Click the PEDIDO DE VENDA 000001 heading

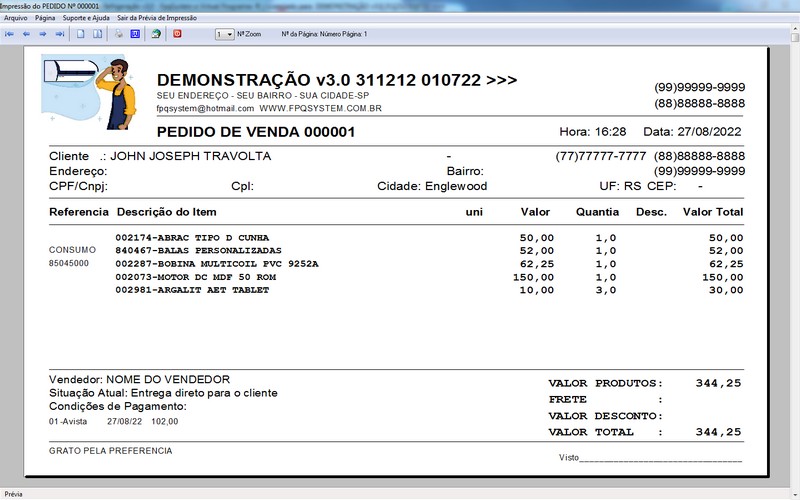point(256,132)
